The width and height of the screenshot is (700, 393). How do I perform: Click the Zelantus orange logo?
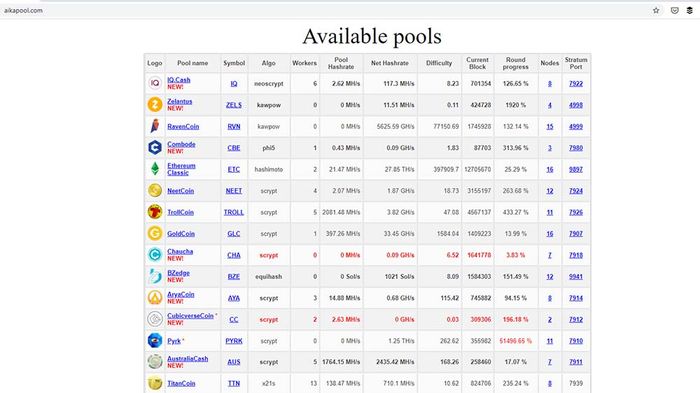(x=155, y=105)
